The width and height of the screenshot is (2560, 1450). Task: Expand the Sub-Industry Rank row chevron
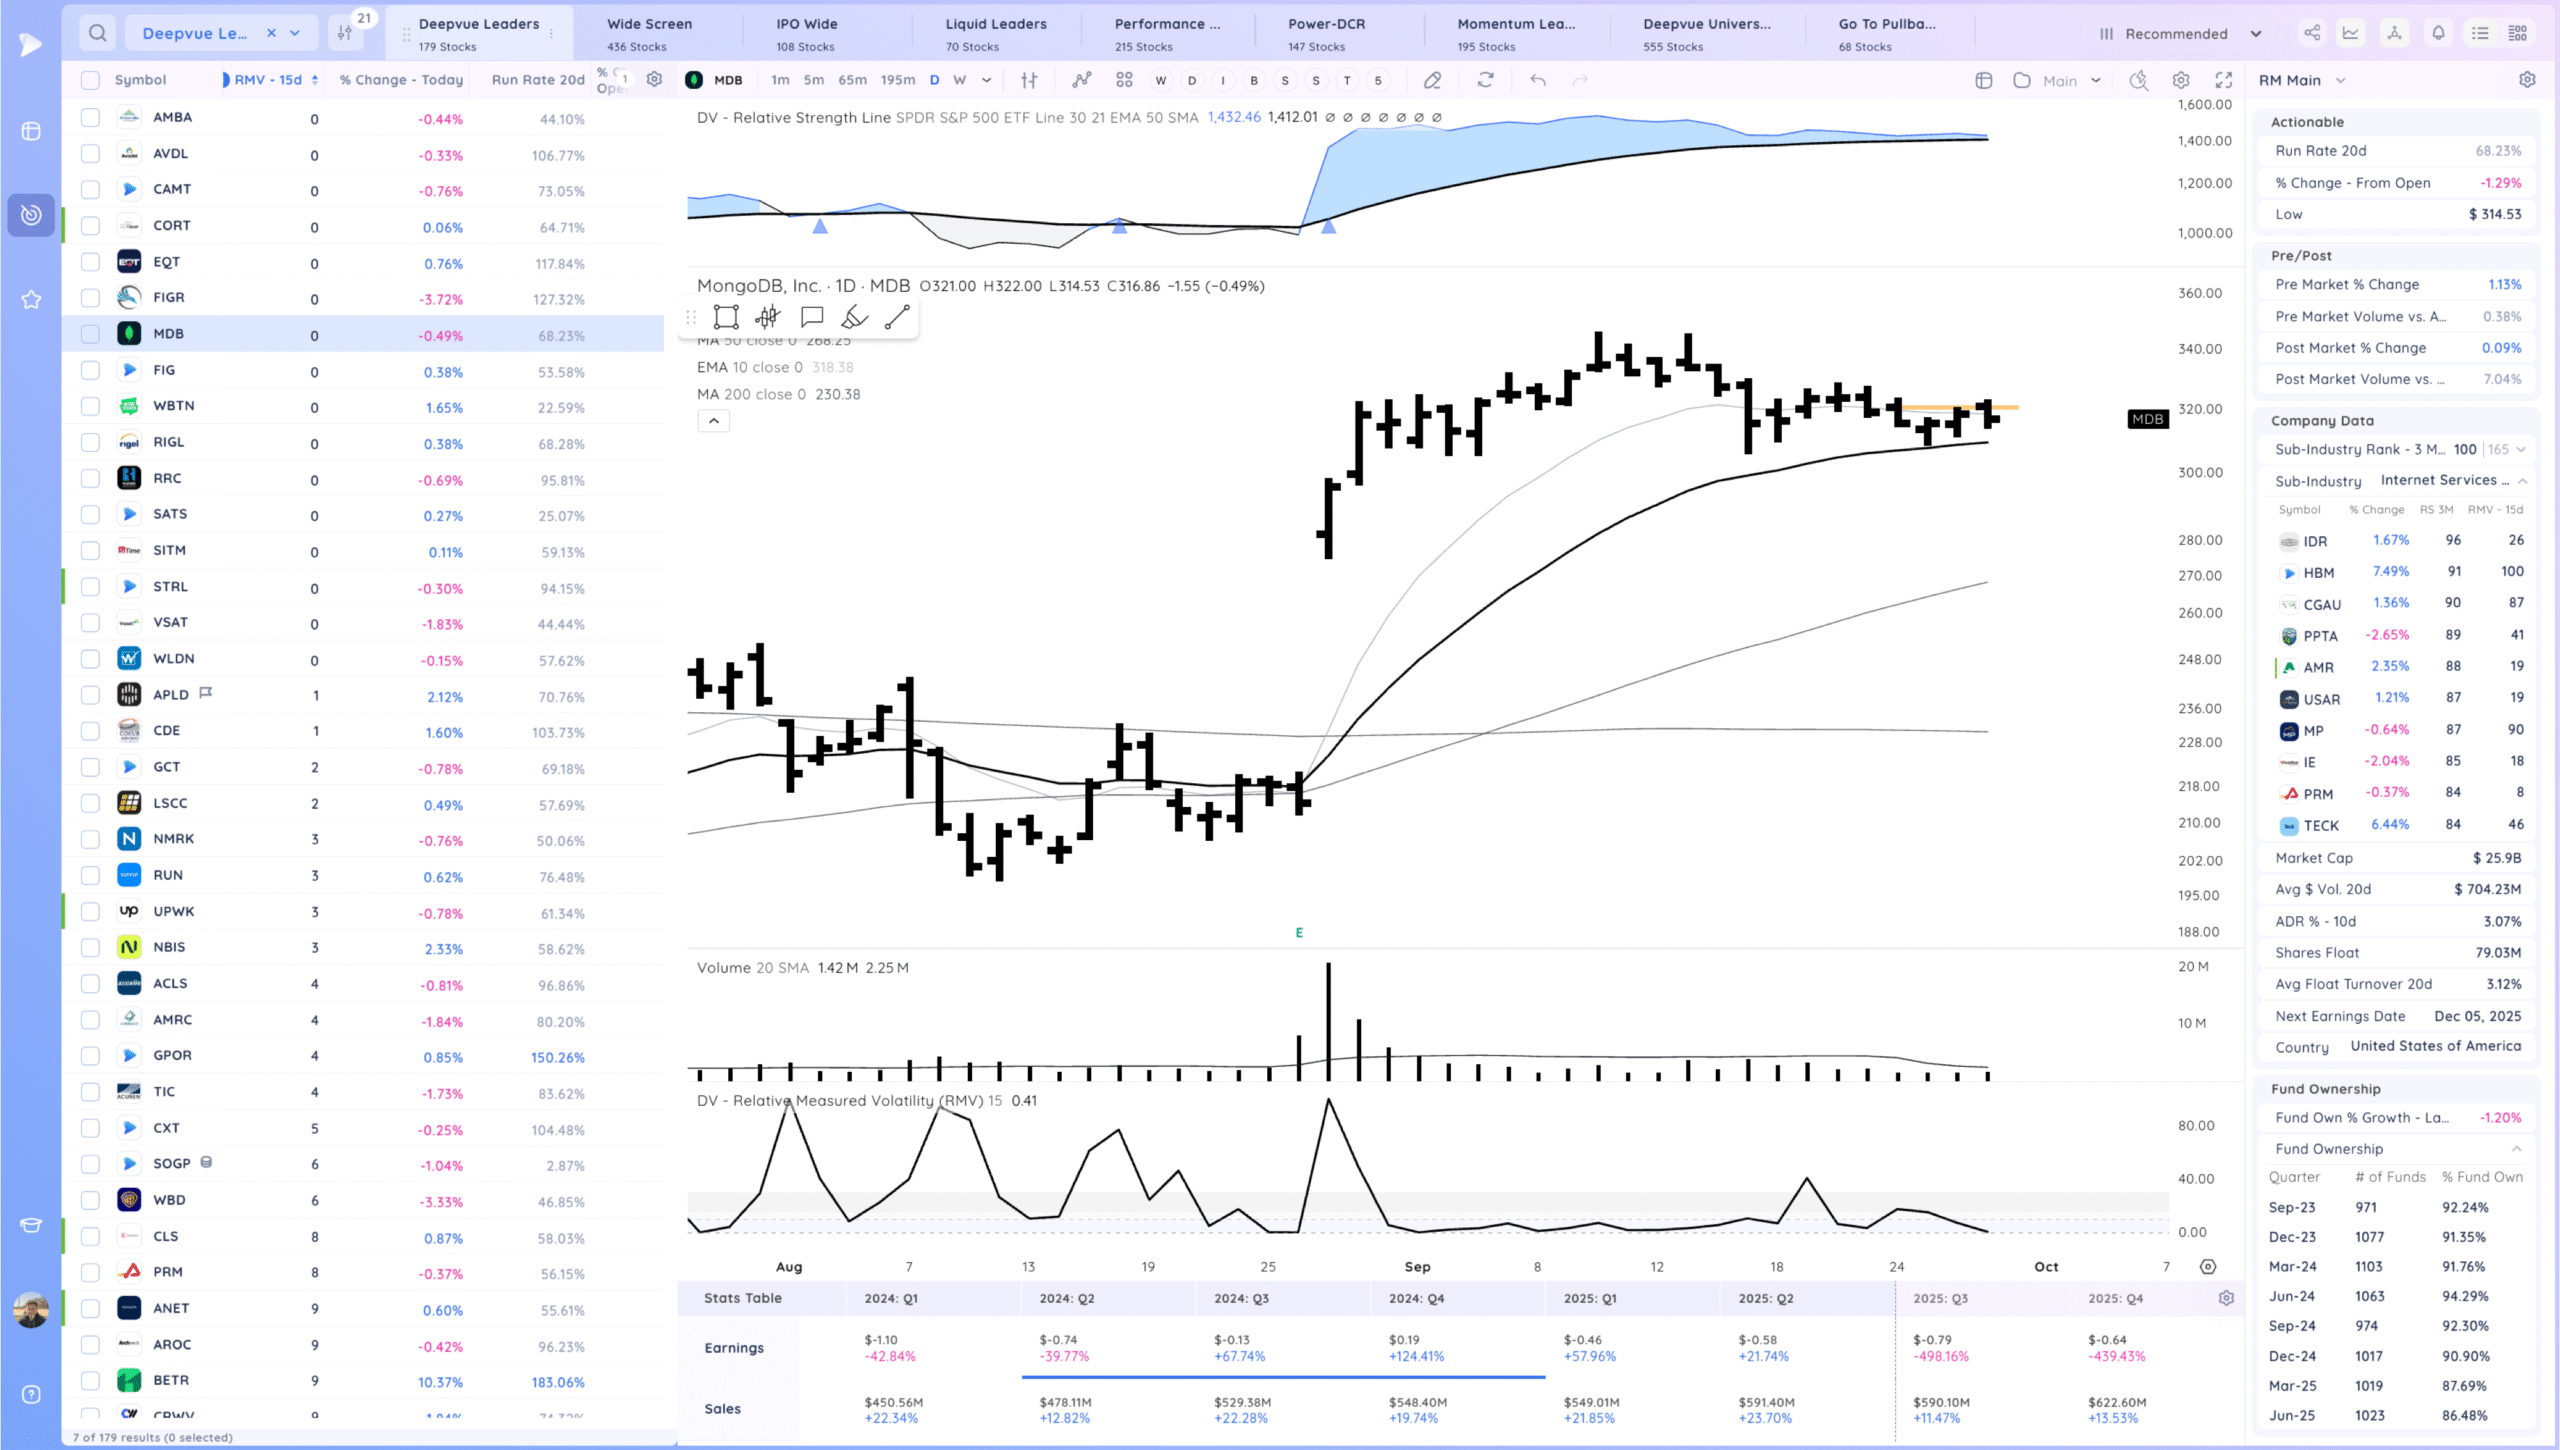[x=2521, y=449]
